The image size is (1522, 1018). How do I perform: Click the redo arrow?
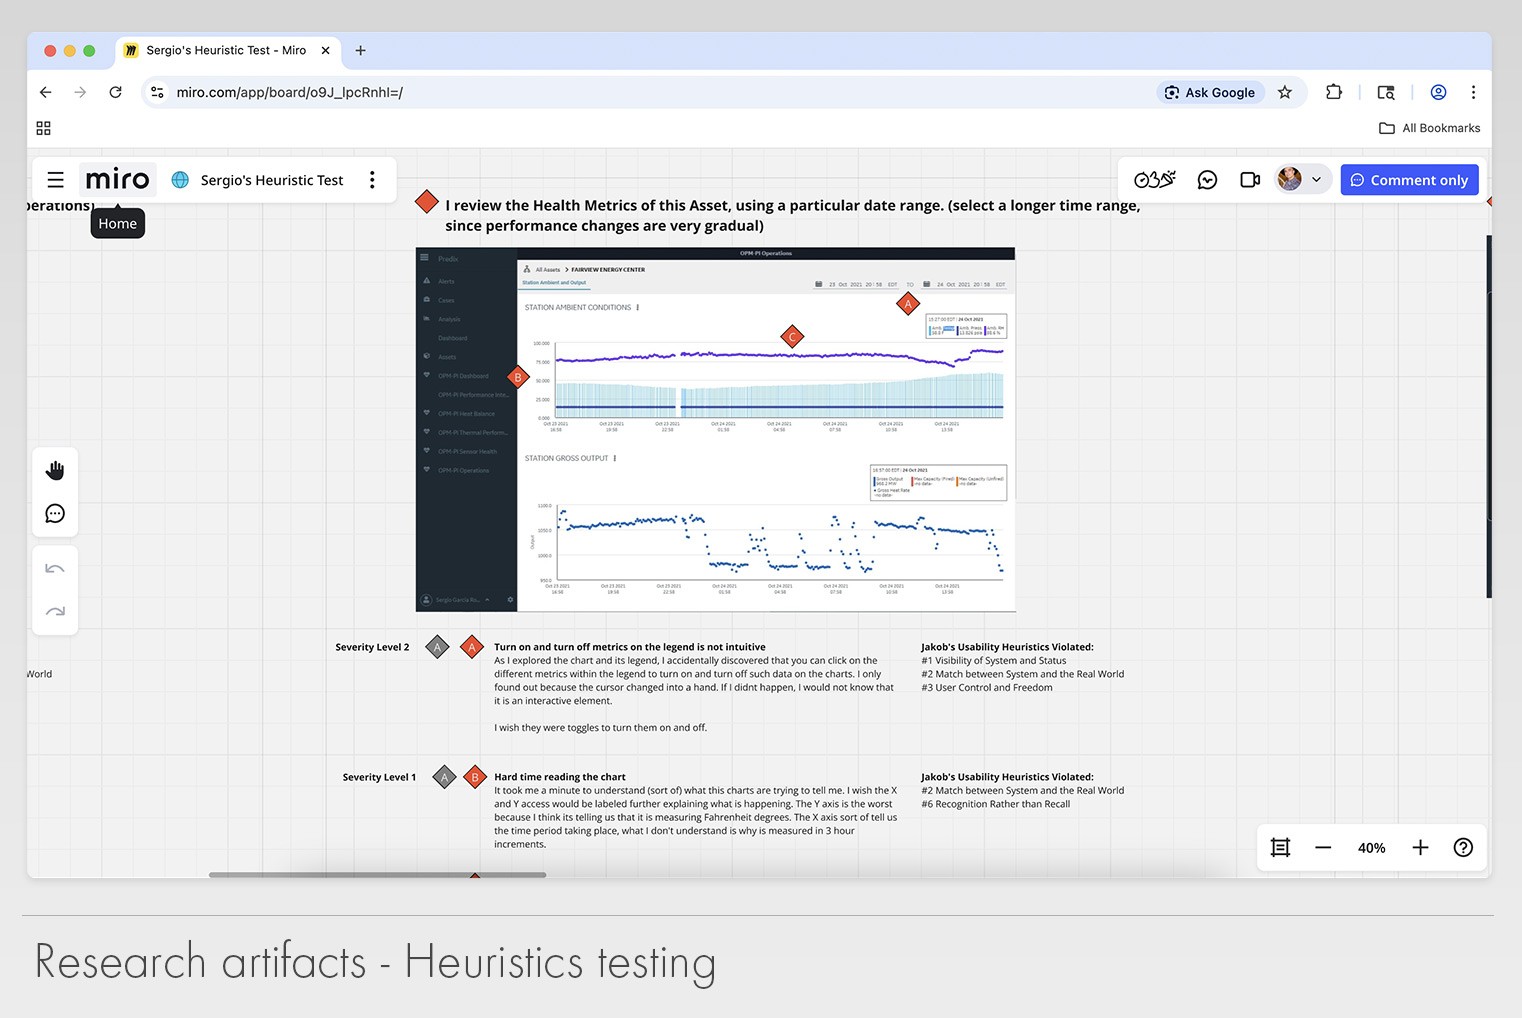[55, 611]
